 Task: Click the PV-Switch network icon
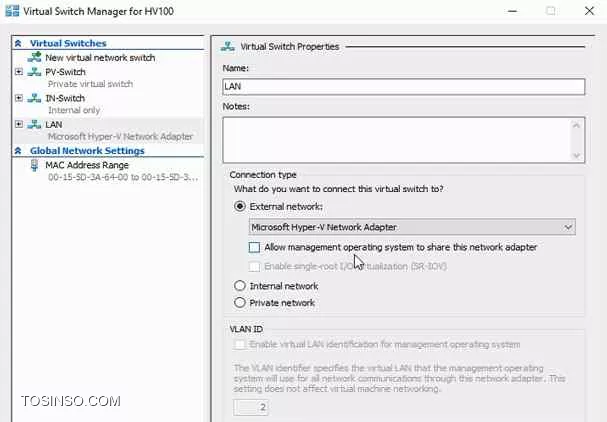(x=34, y=72)
